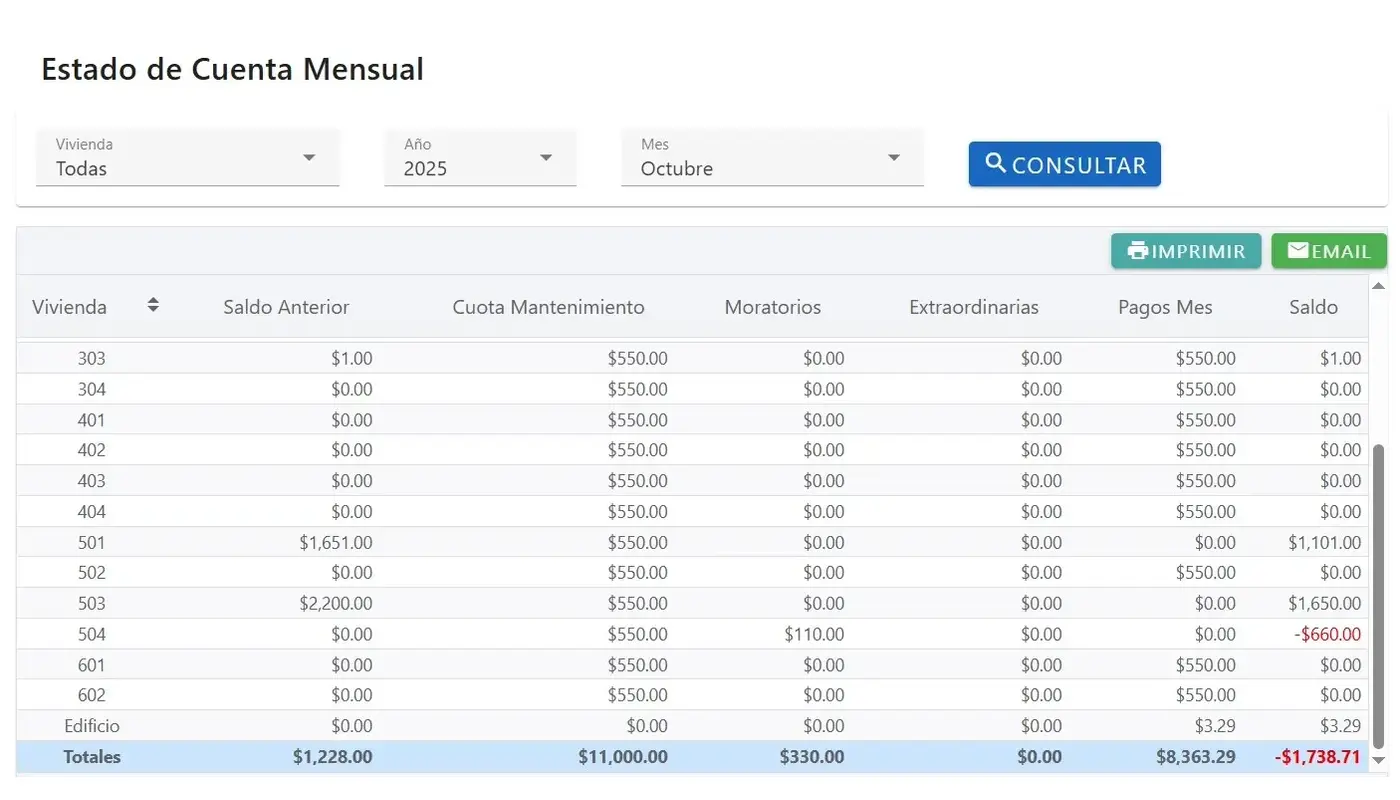1400x800 pixels.
Task: Click the scrollbar down arrow
Action: click(x=1378, y=761)
